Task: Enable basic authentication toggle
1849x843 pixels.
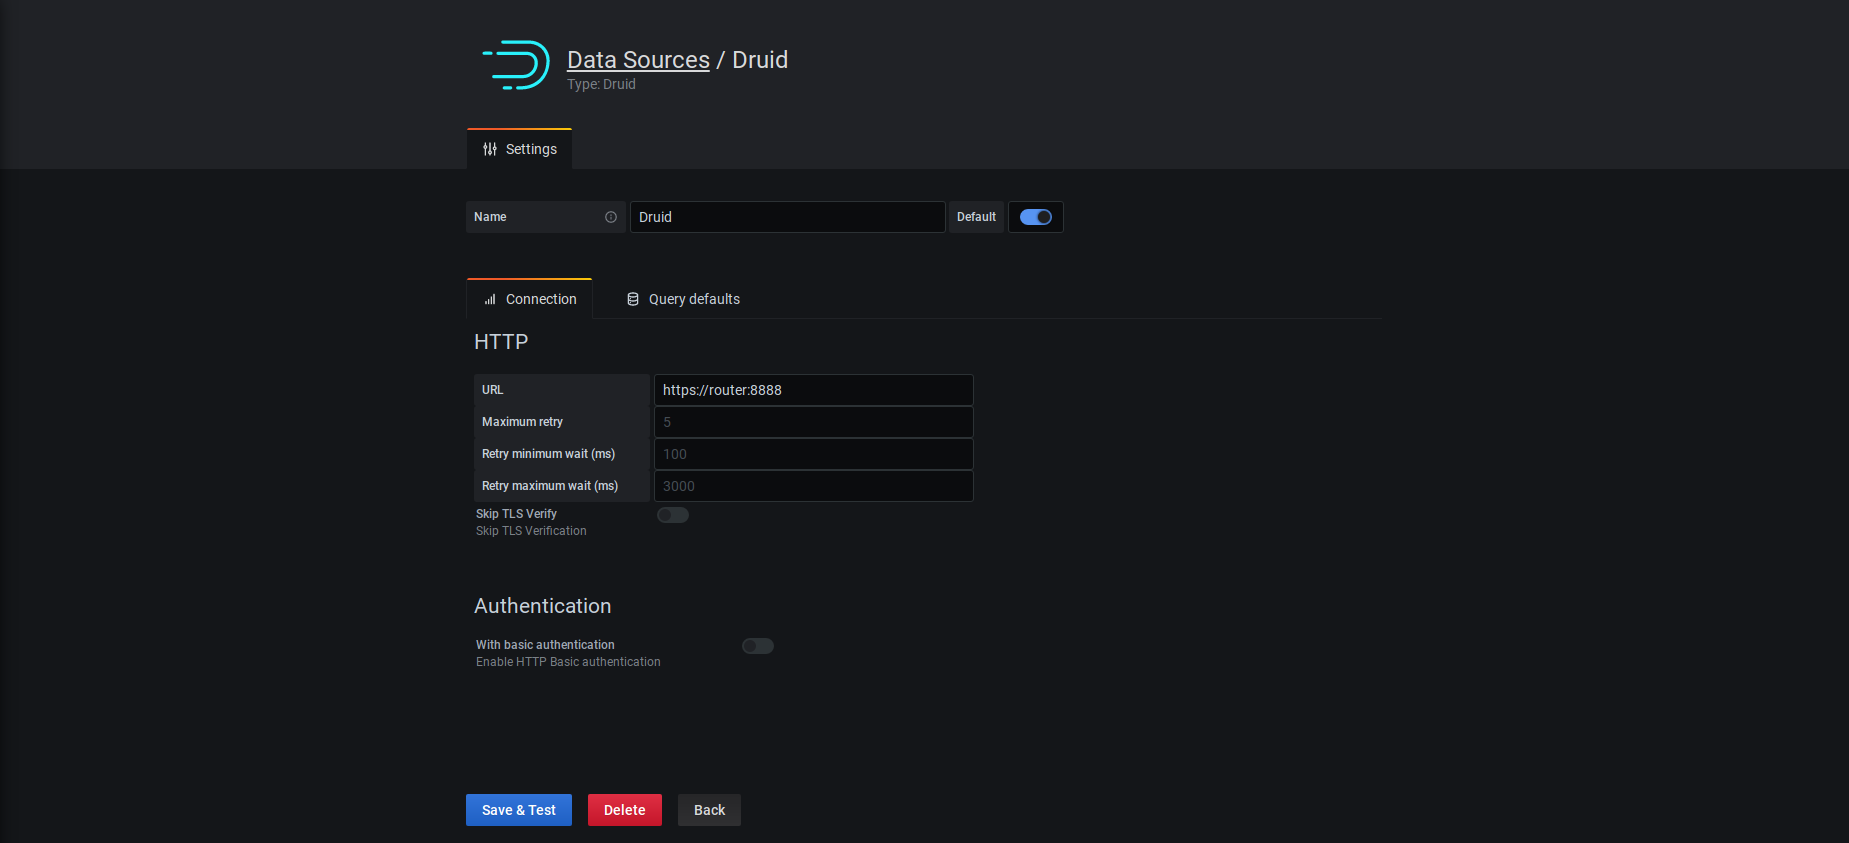Action: pos(758,646)
